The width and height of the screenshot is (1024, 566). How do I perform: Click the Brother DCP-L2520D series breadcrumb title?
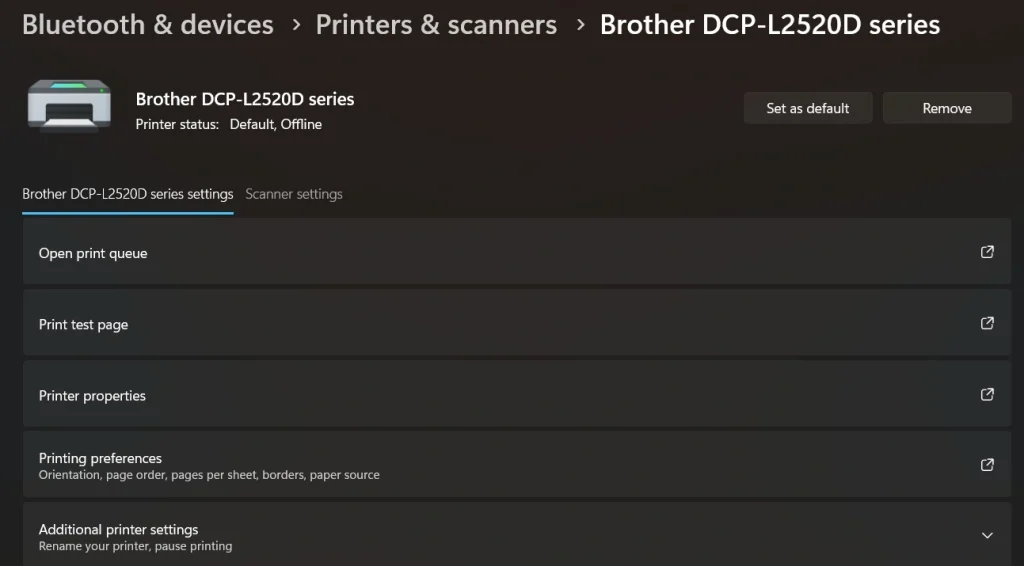point(770,25)
